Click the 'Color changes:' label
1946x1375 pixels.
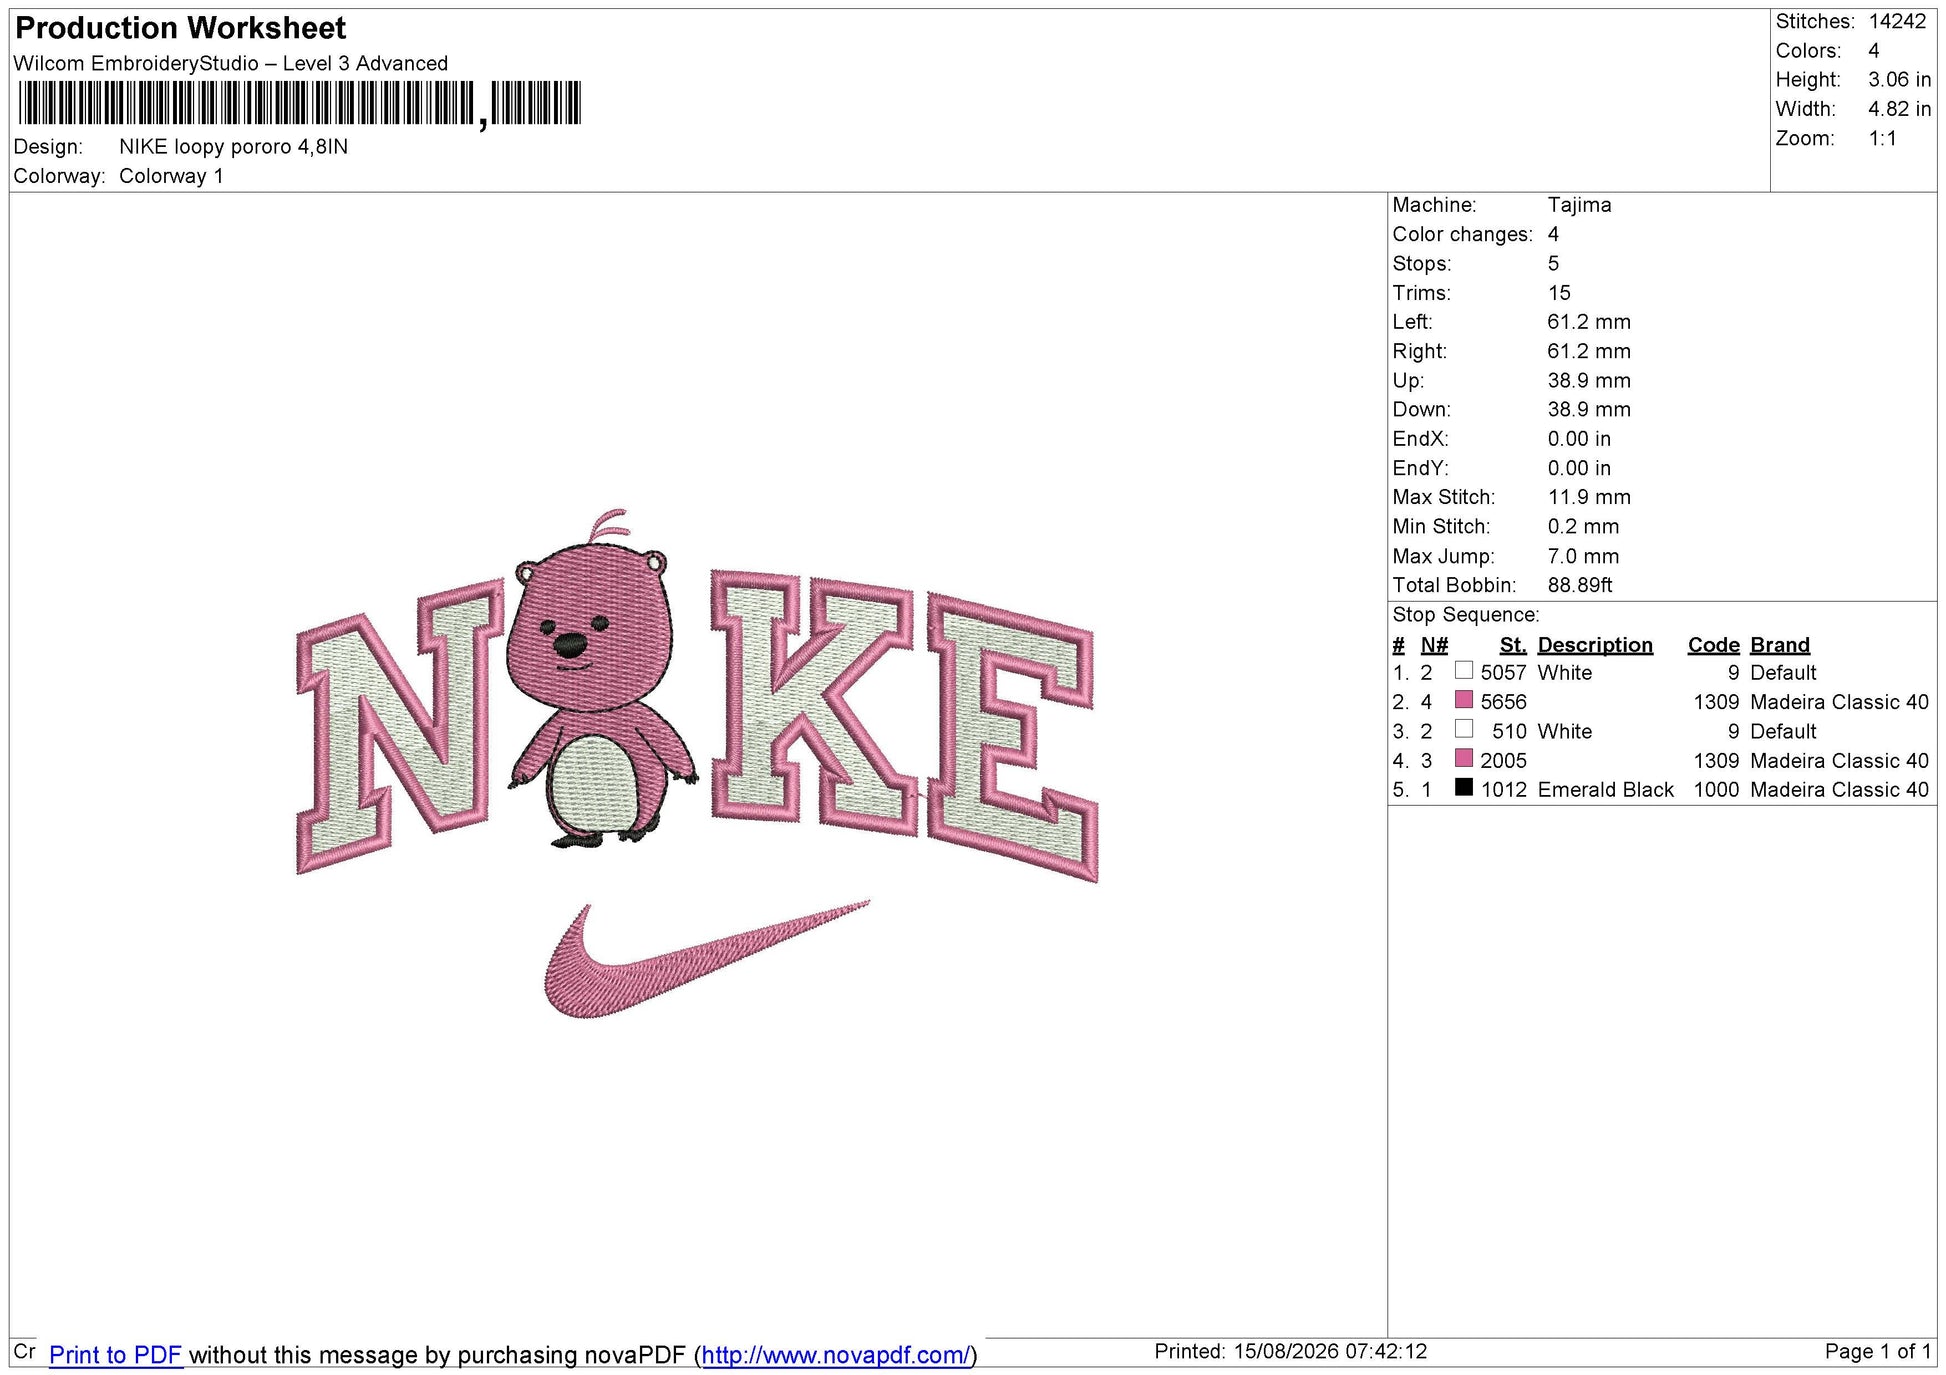(1462, 234)
